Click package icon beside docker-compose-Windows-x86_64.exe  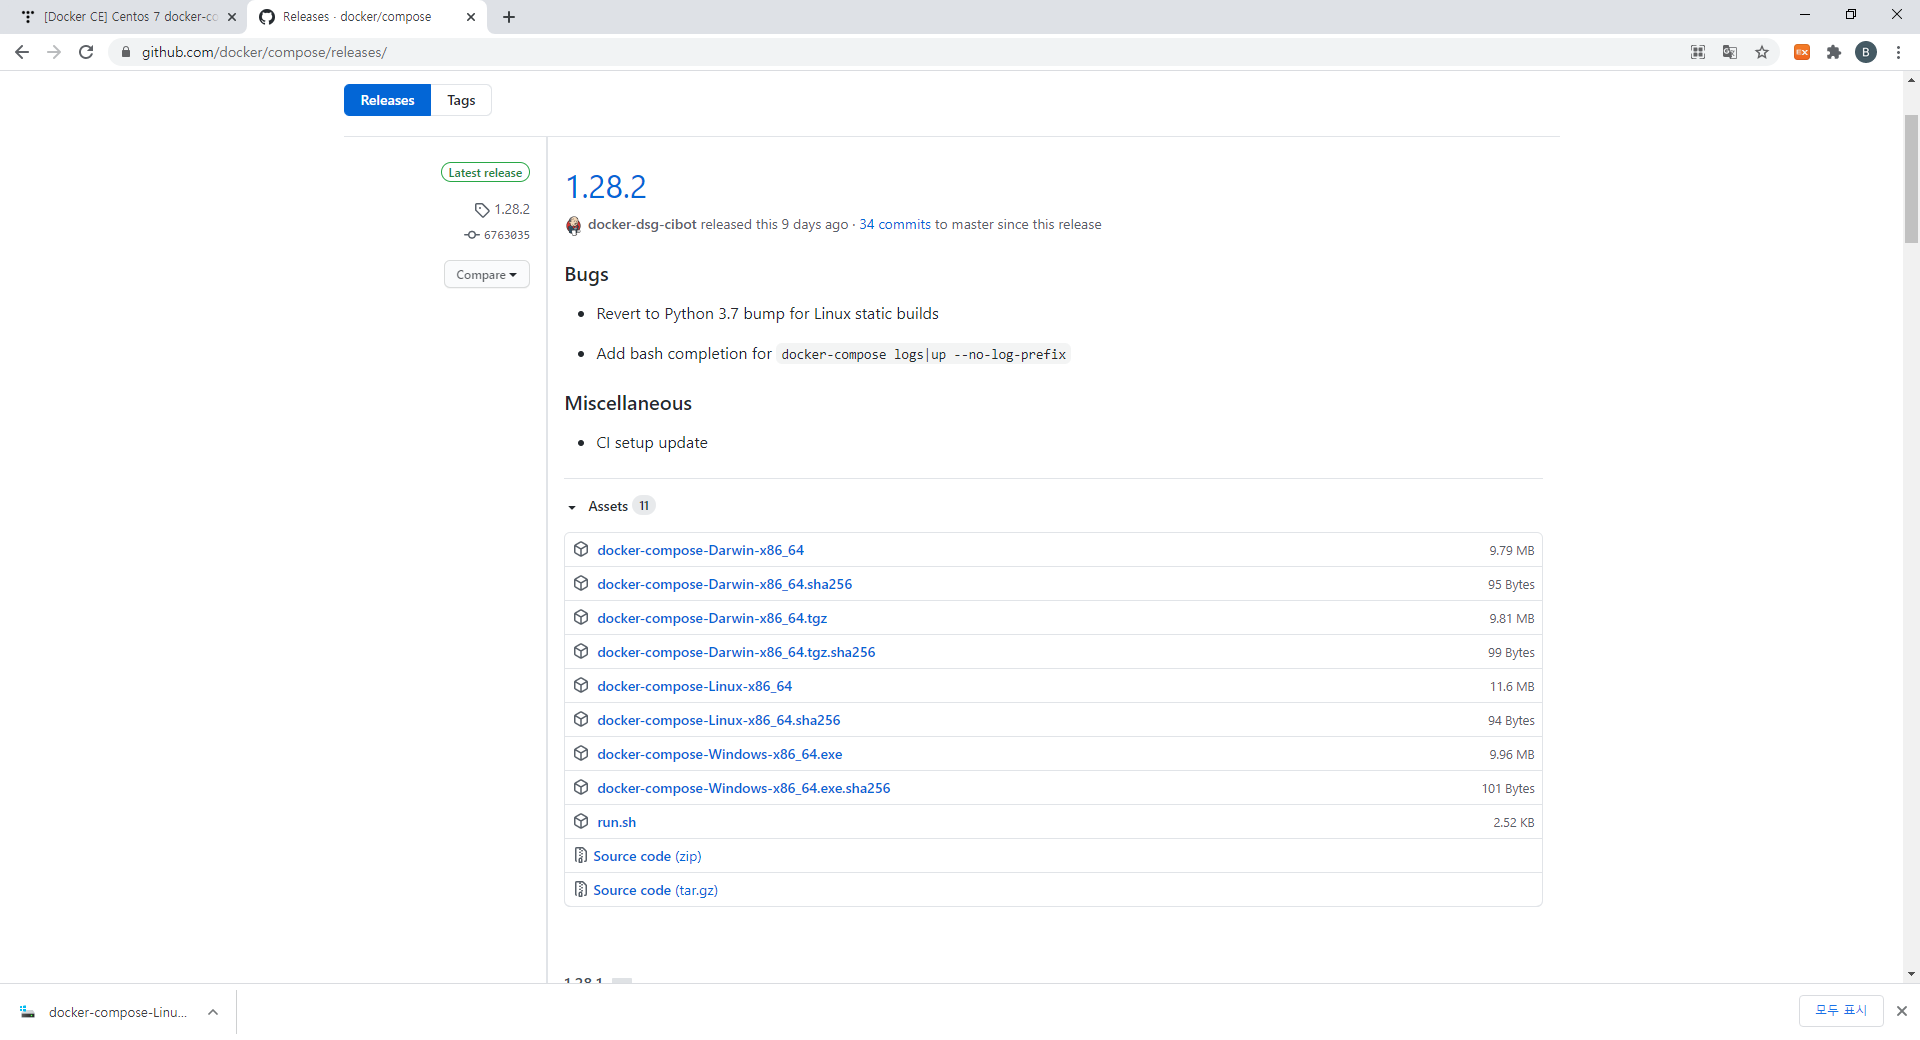pyautogui.click(x=581, y=753)
